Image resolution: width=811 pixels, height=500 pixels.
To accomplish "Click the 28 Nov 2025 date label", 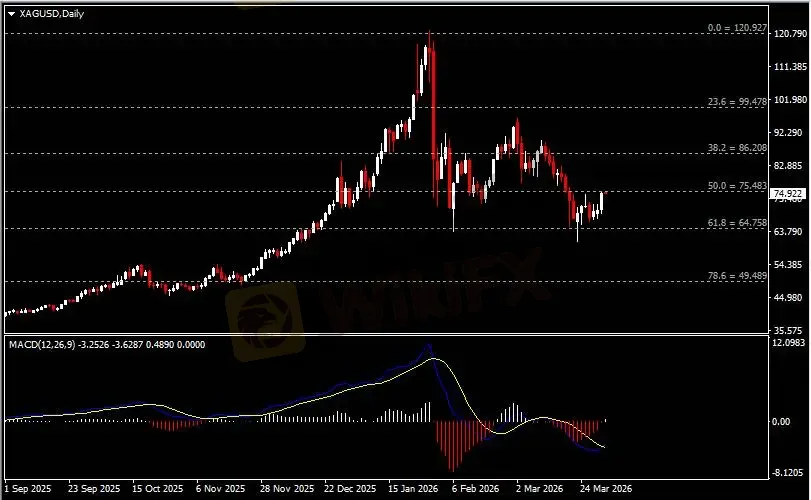I will click(287, 489).
